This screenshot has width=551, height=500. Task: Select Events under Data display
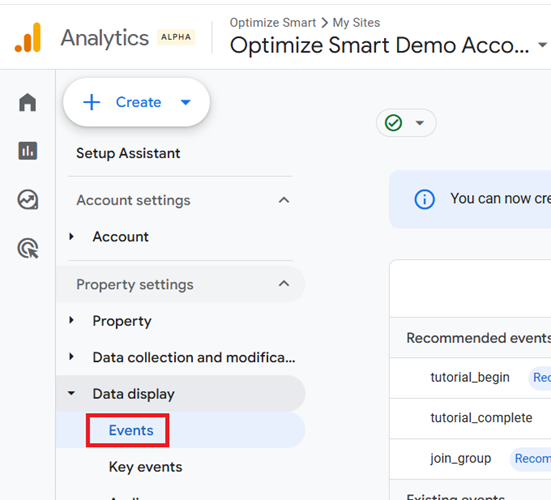pyautogui.click(x=131, y=430)
